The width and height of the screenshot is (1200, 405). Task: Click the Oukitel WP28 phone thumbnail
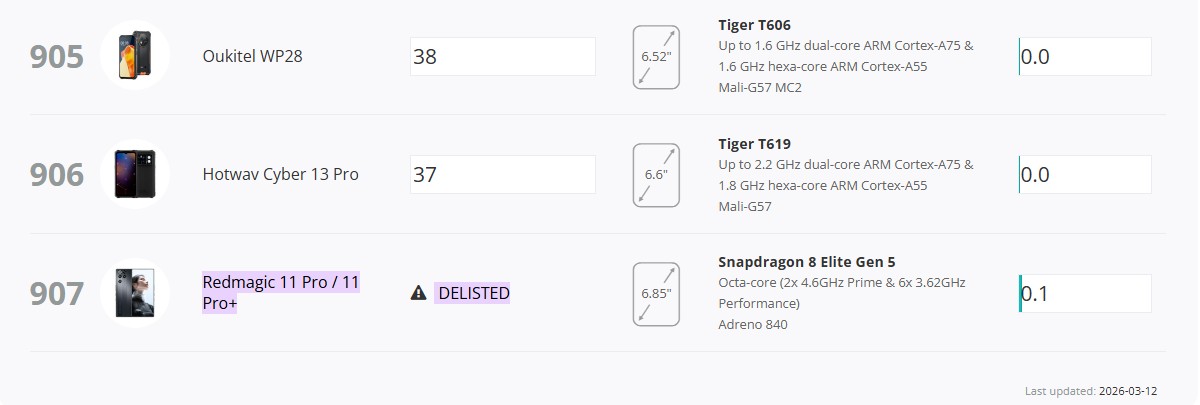134,56
